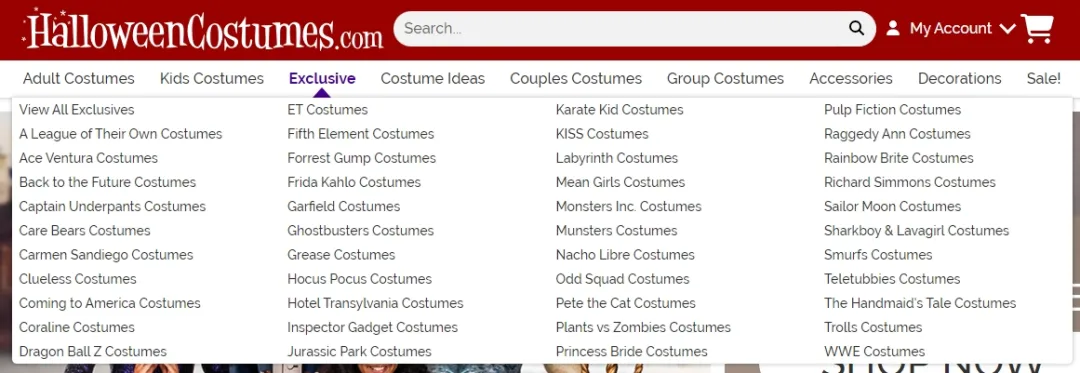
Task: Open ET Costumes link
Action: pyautogui.click(x=327, y=109)
